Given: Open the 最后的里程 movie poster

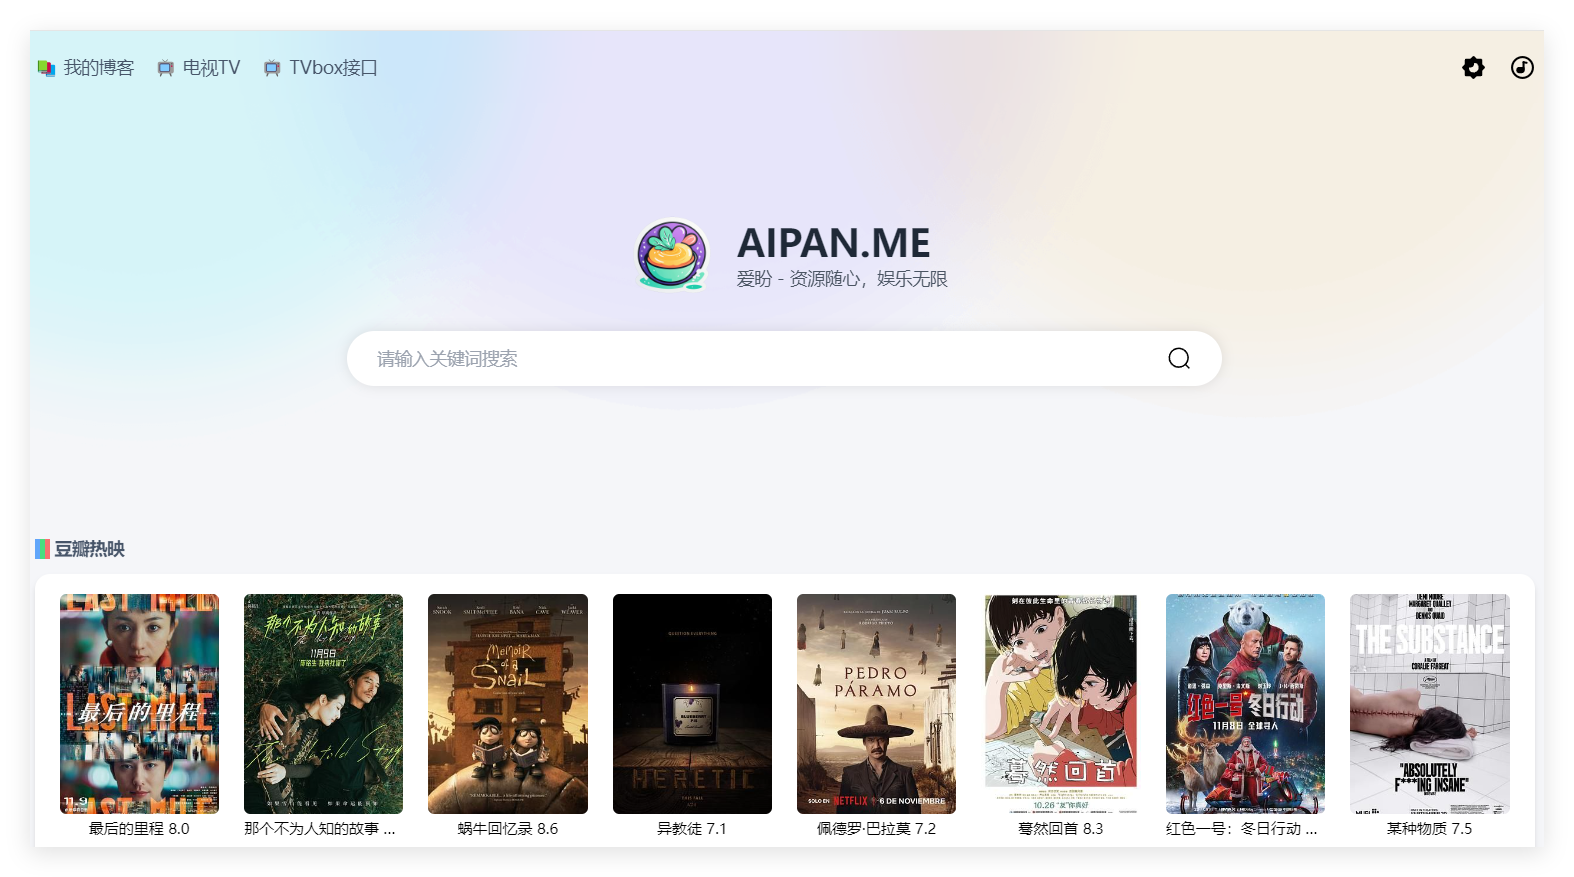Looking at the screenshot, I should click(139, 704).
